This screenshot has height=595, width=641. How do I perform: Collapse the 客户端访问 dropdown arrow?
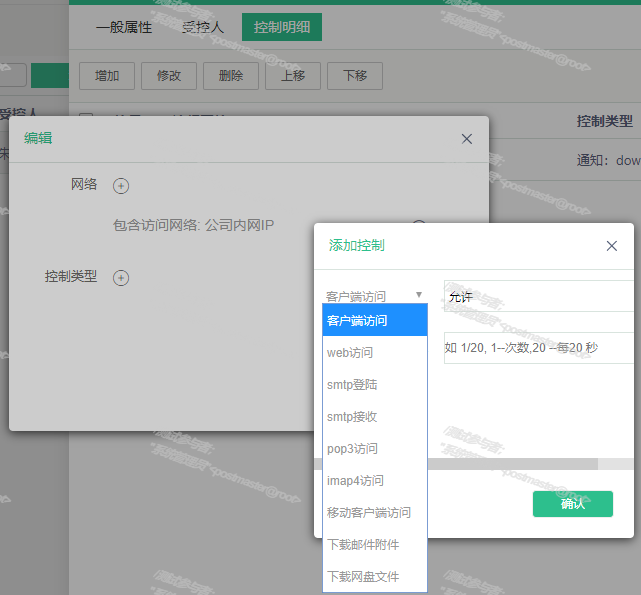[419, 295]
